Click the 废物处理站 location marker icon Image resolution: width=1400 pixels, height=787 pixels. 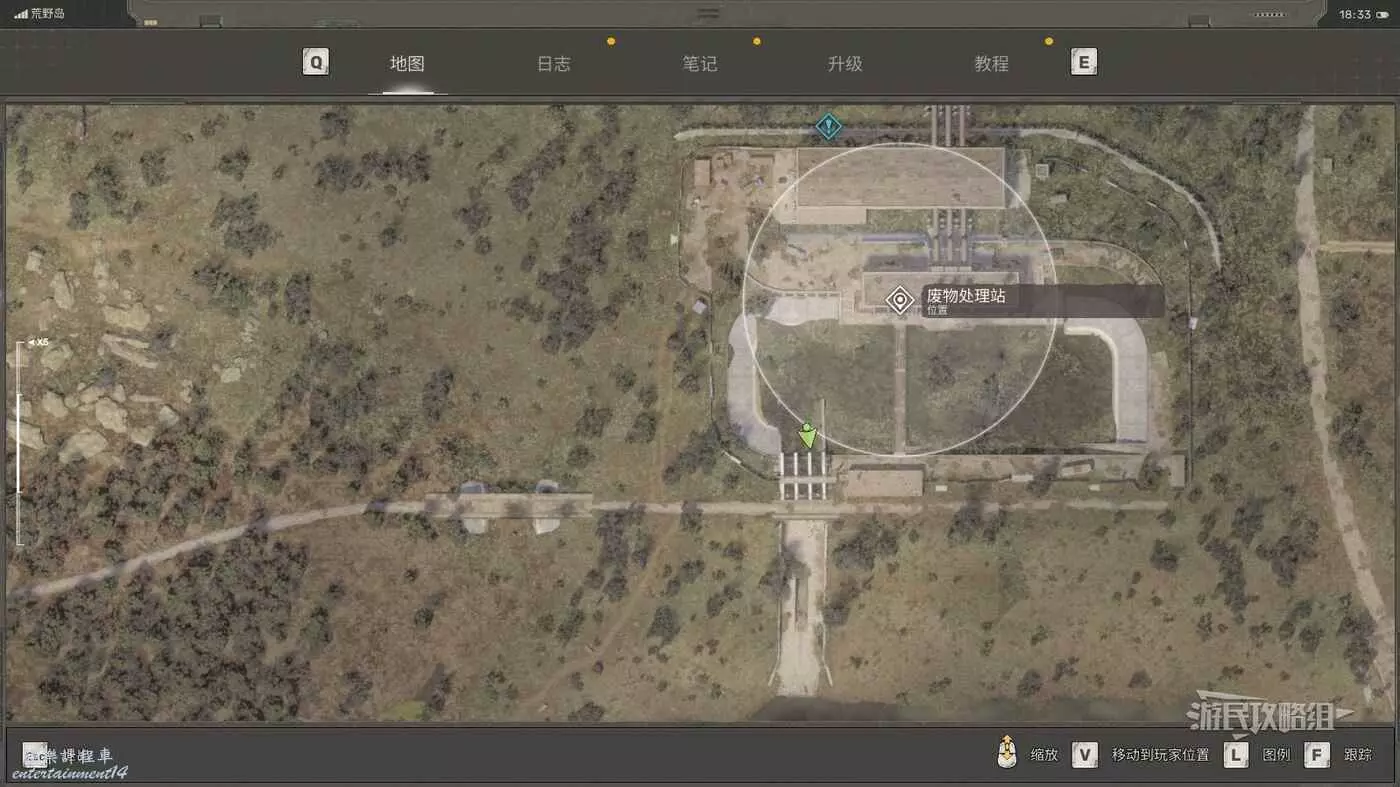point(900,300)
